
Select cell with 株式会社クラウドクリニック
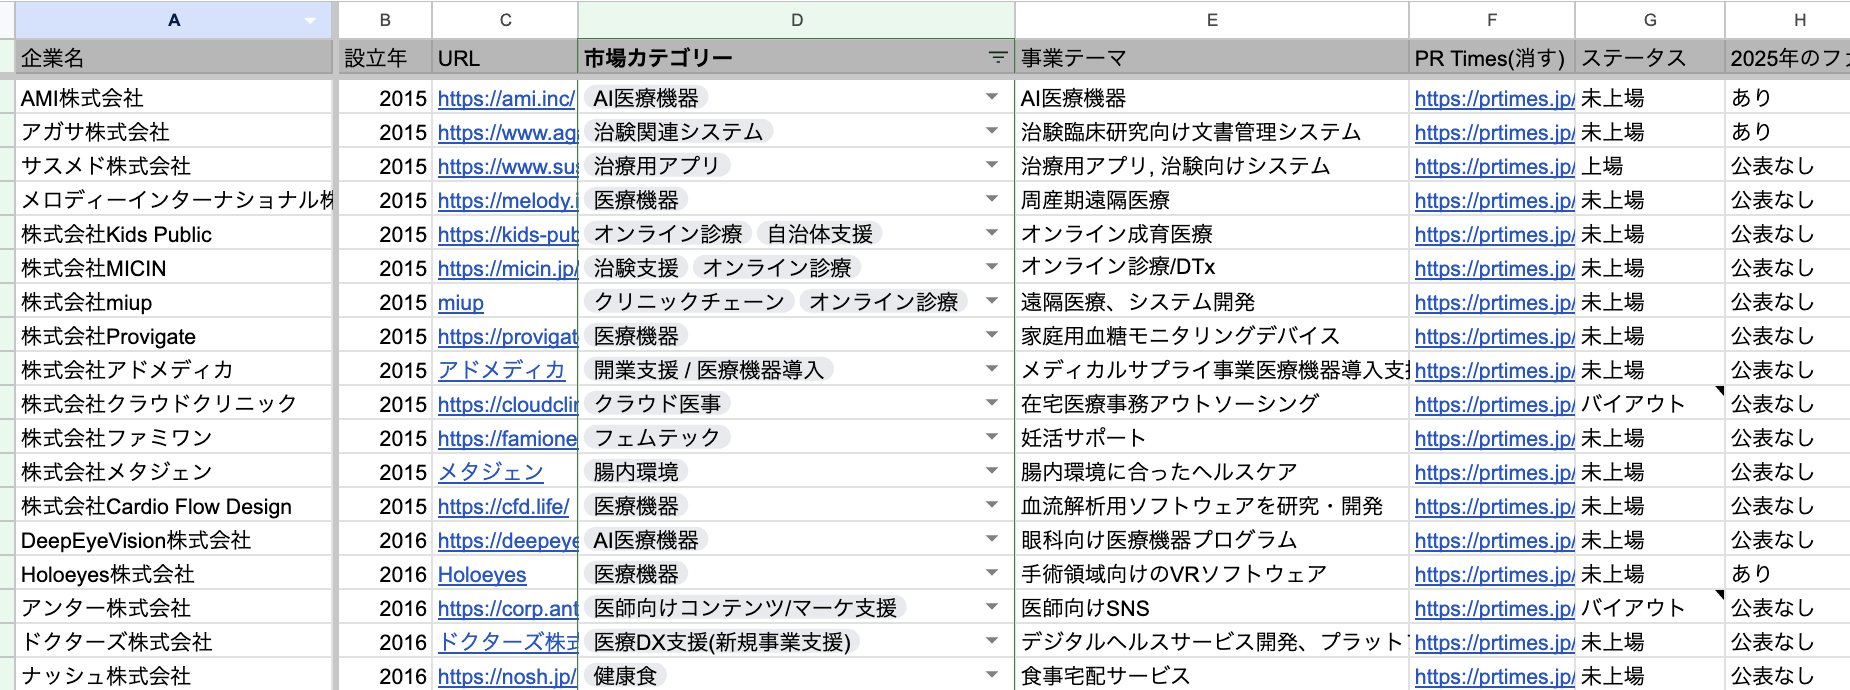coord(160,404)
